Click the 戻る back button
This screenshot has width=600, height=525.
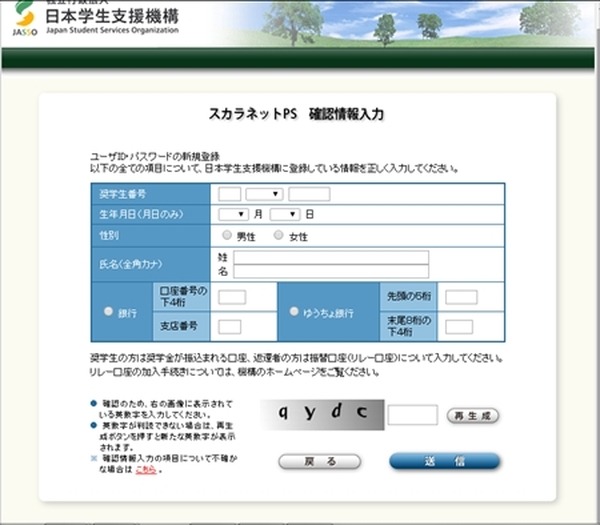pyautogui.click(x=320, y=461)
